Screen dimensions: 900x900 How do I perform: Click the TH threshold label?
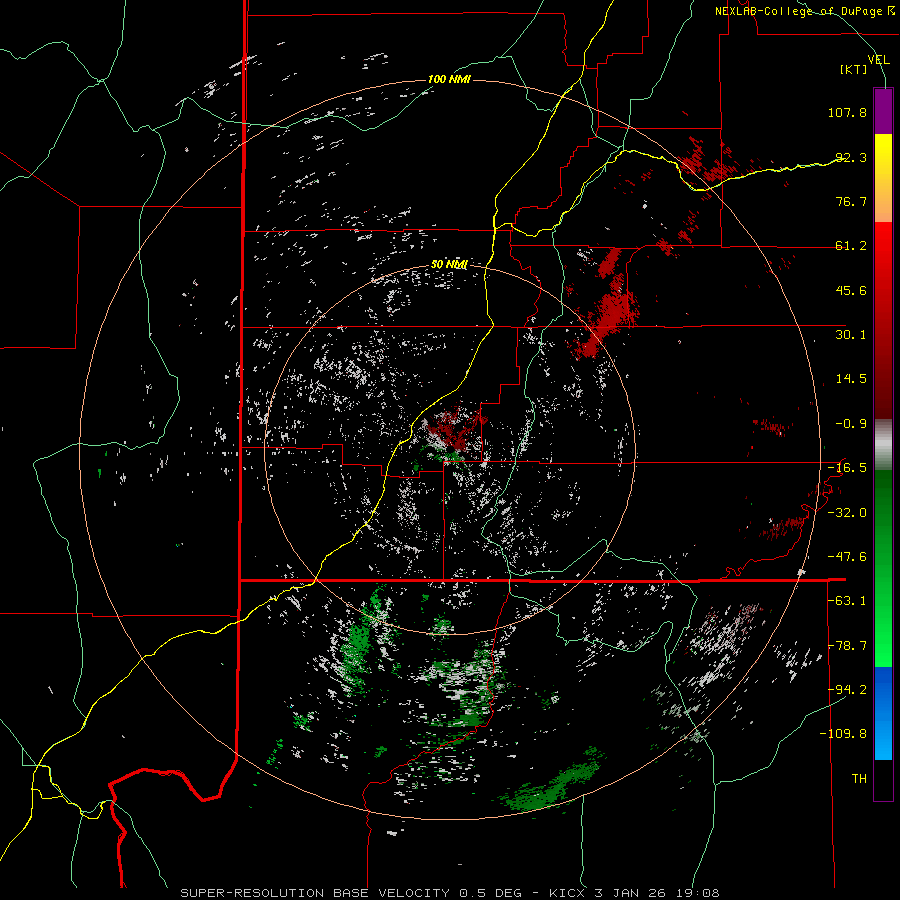[x=859, y=779]
